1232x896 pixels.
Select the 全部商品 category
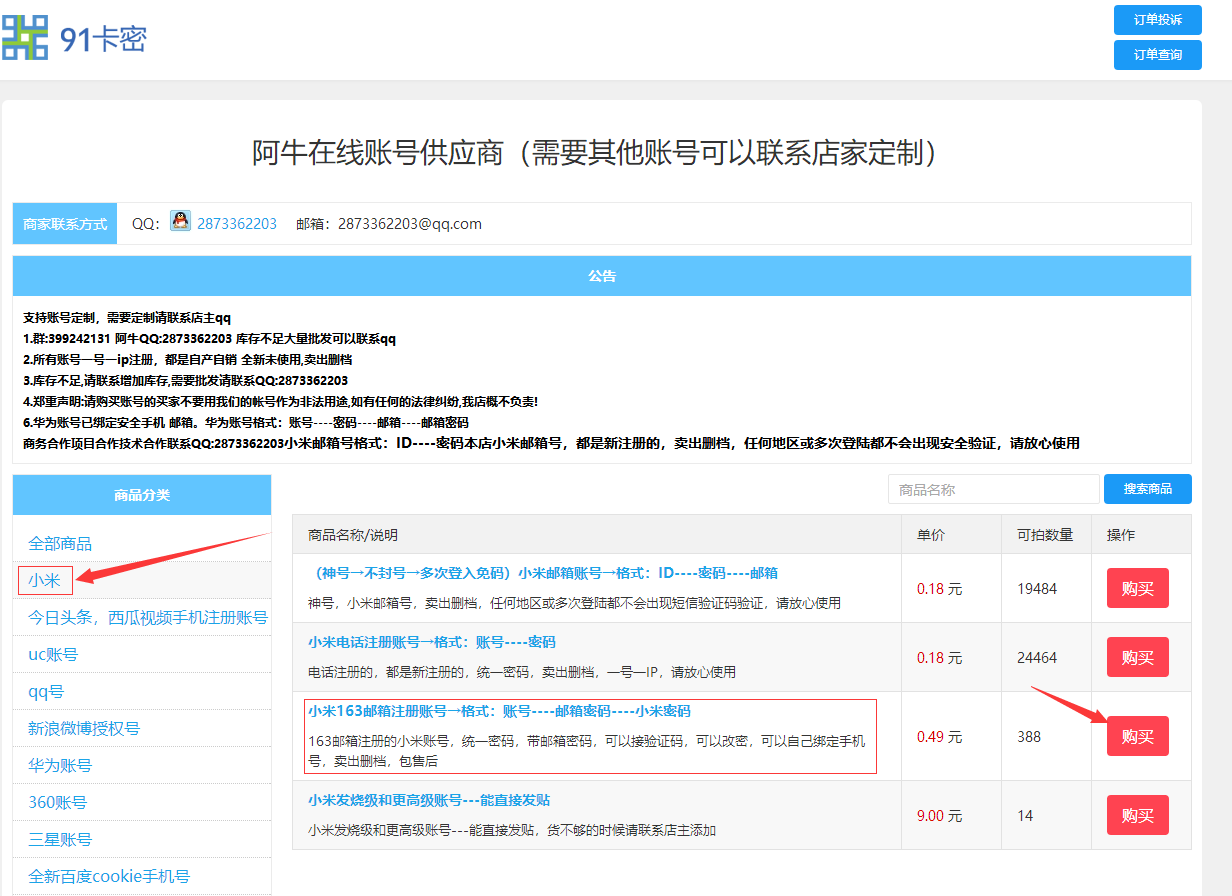tap(60, 544)
